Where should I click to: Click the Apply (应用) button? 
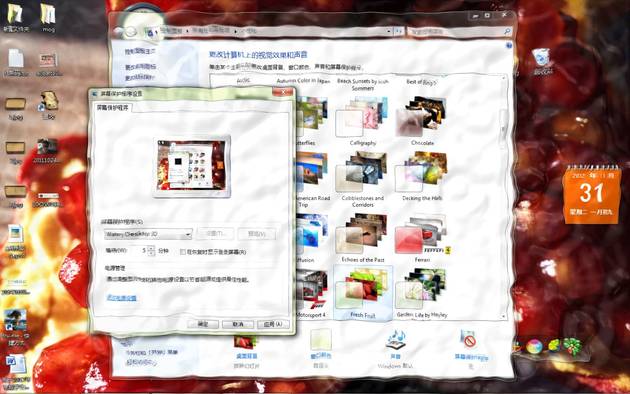click(273, 324)
